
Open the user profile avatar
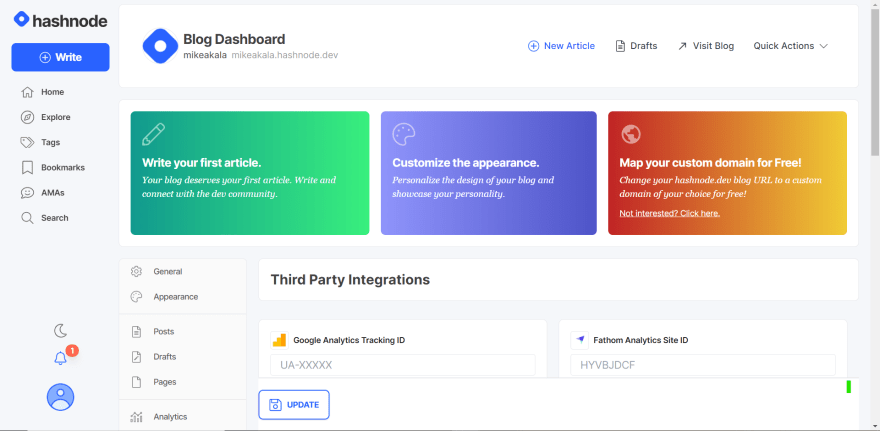coord(60,397)
